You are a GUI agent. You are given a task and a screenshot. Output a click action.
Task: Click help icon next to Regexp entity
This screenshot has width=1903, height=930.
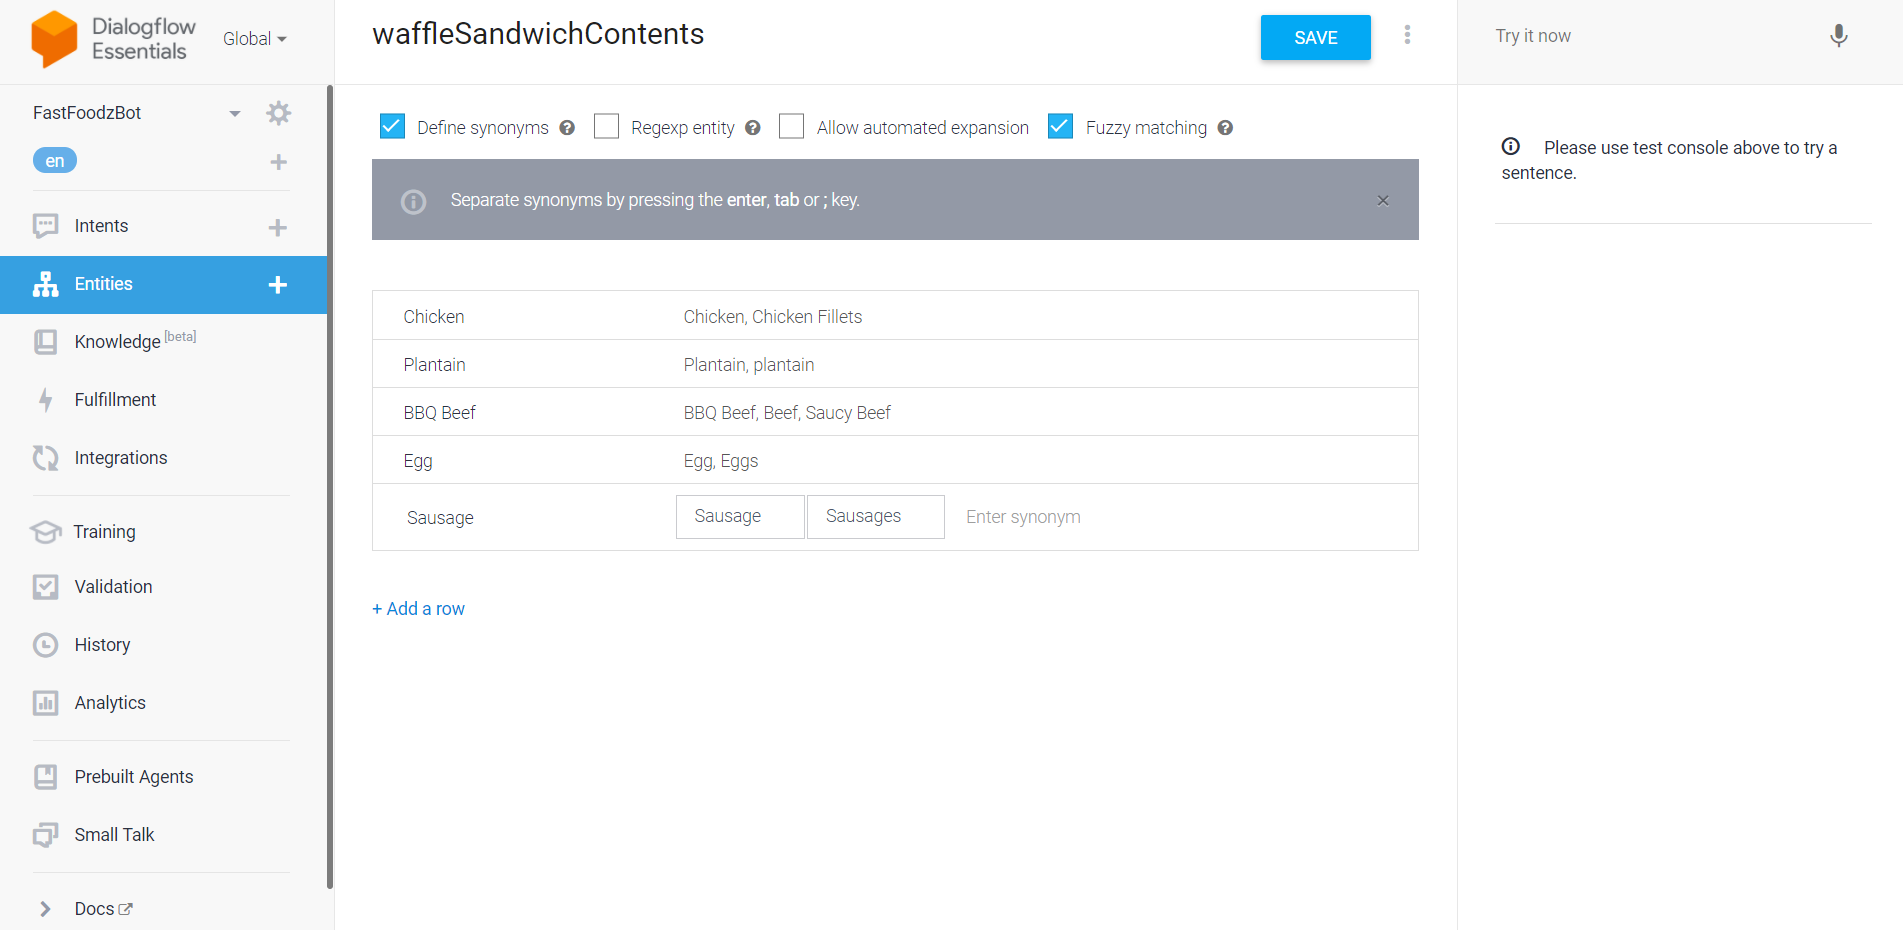coord(753,128)
